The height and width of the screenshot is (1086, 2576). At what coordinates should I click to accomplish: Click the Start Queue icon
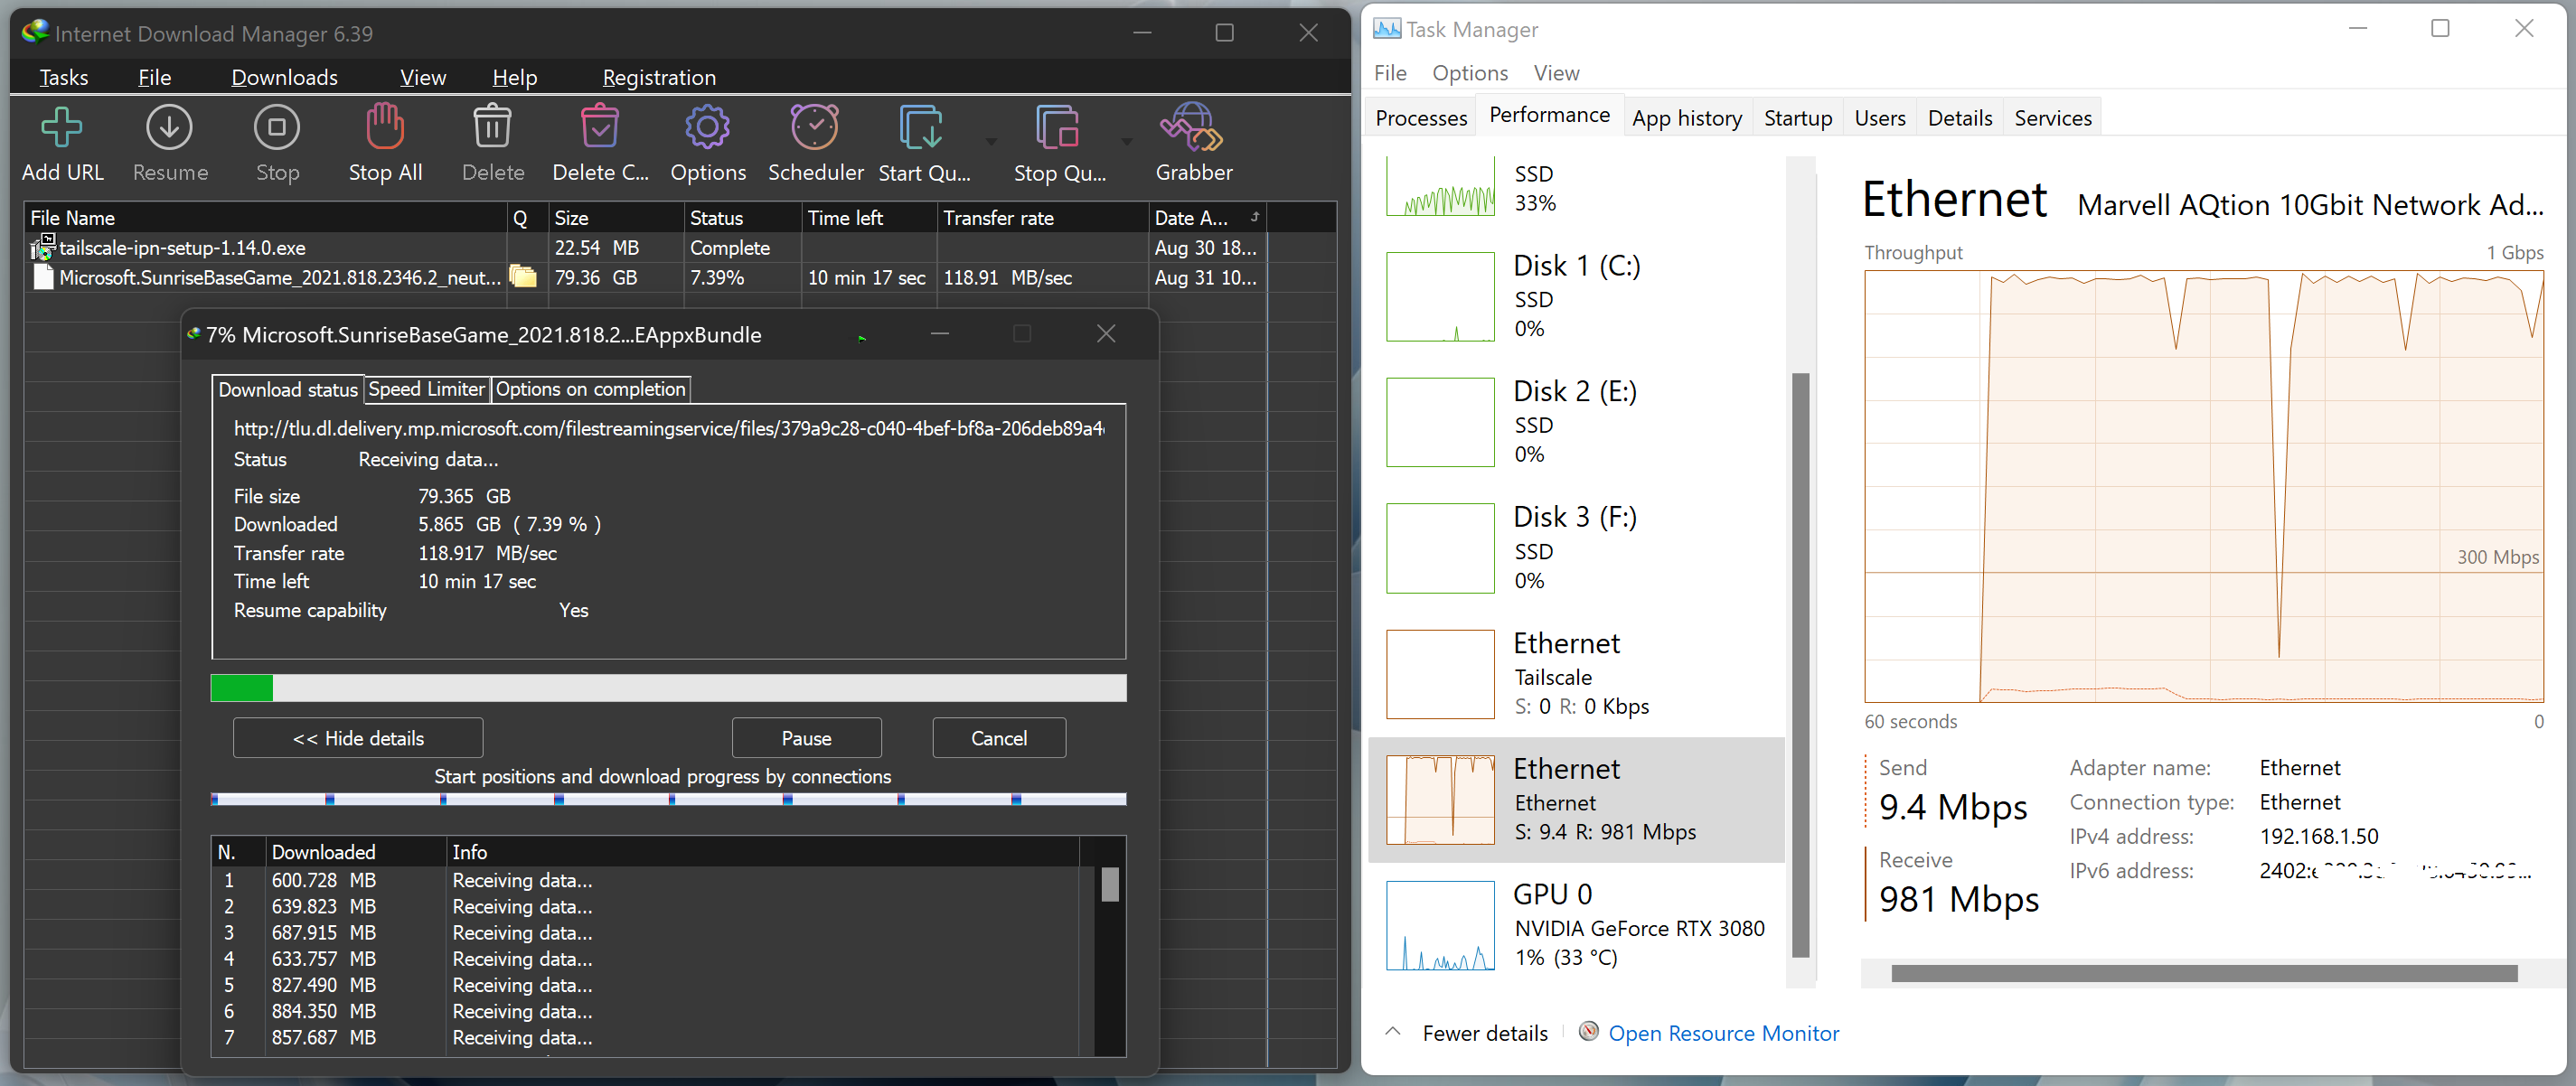coord(921,129)
